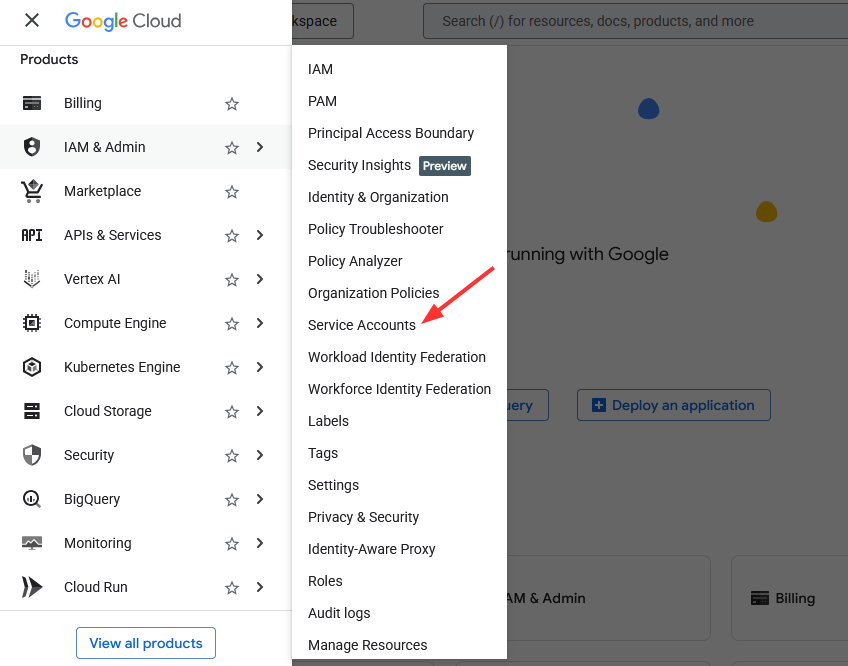Expand the APIs & Services submenu arrow
Screen dimensions: 848x666
coord(260,235)
